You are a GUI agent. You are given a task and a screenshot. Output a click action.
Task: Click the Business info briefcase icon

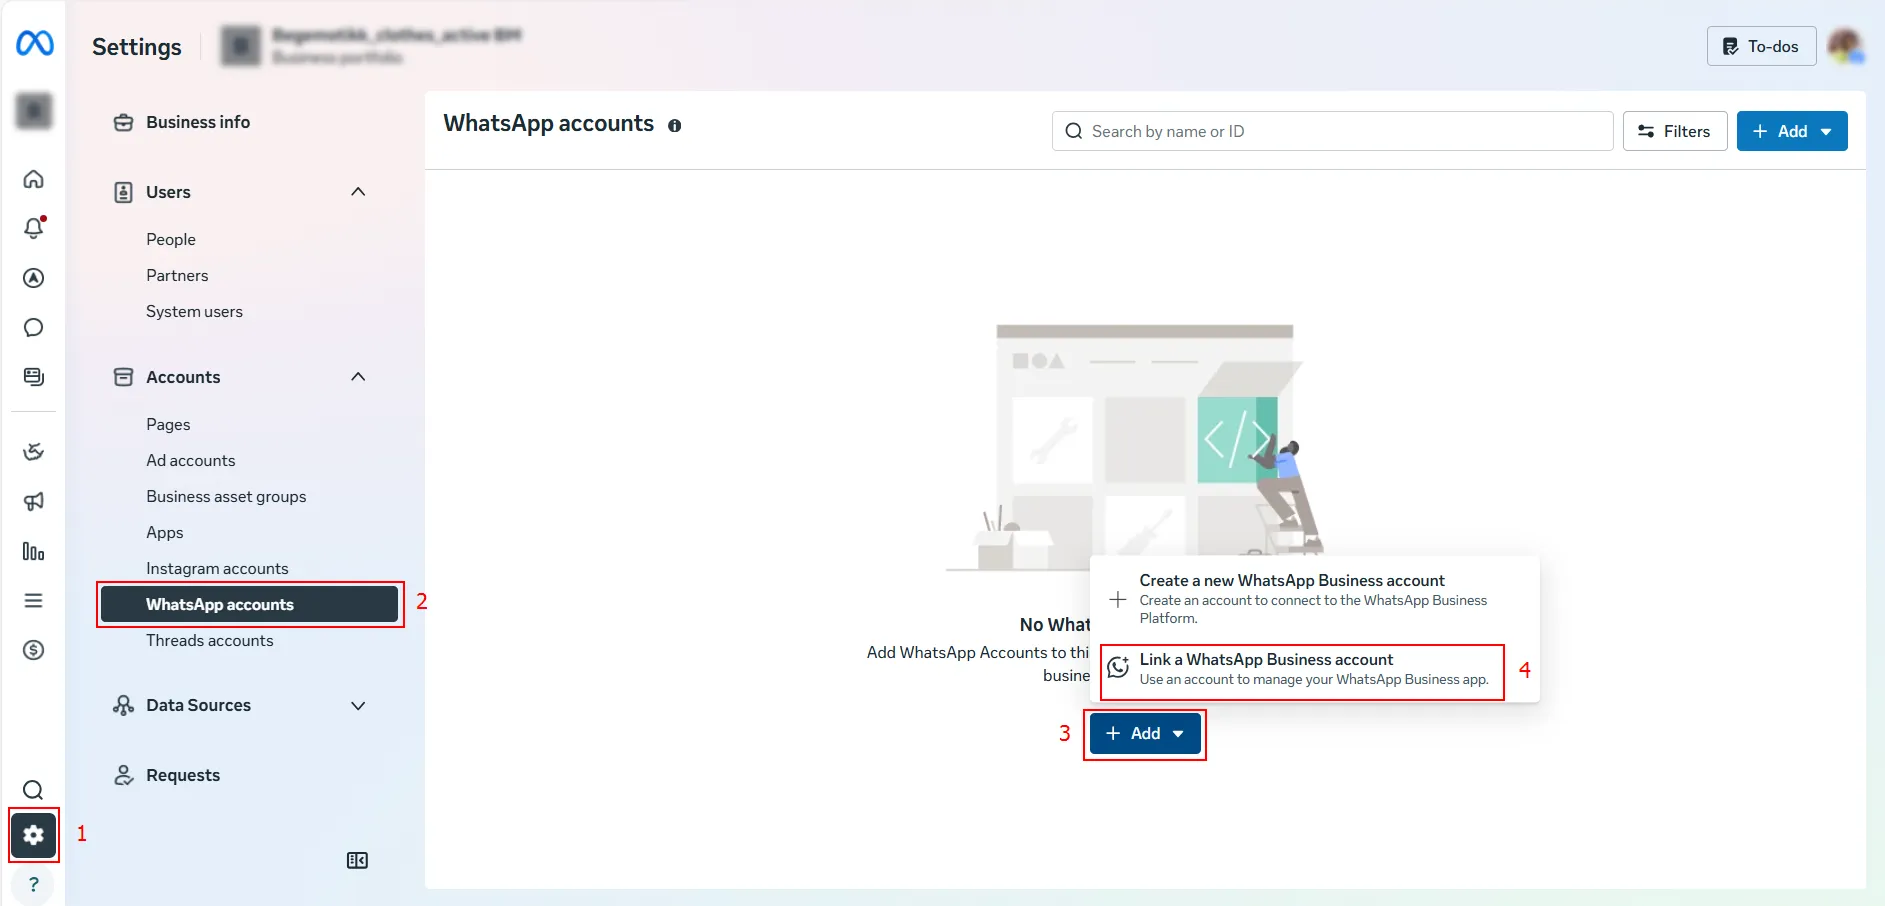(124, 122)
